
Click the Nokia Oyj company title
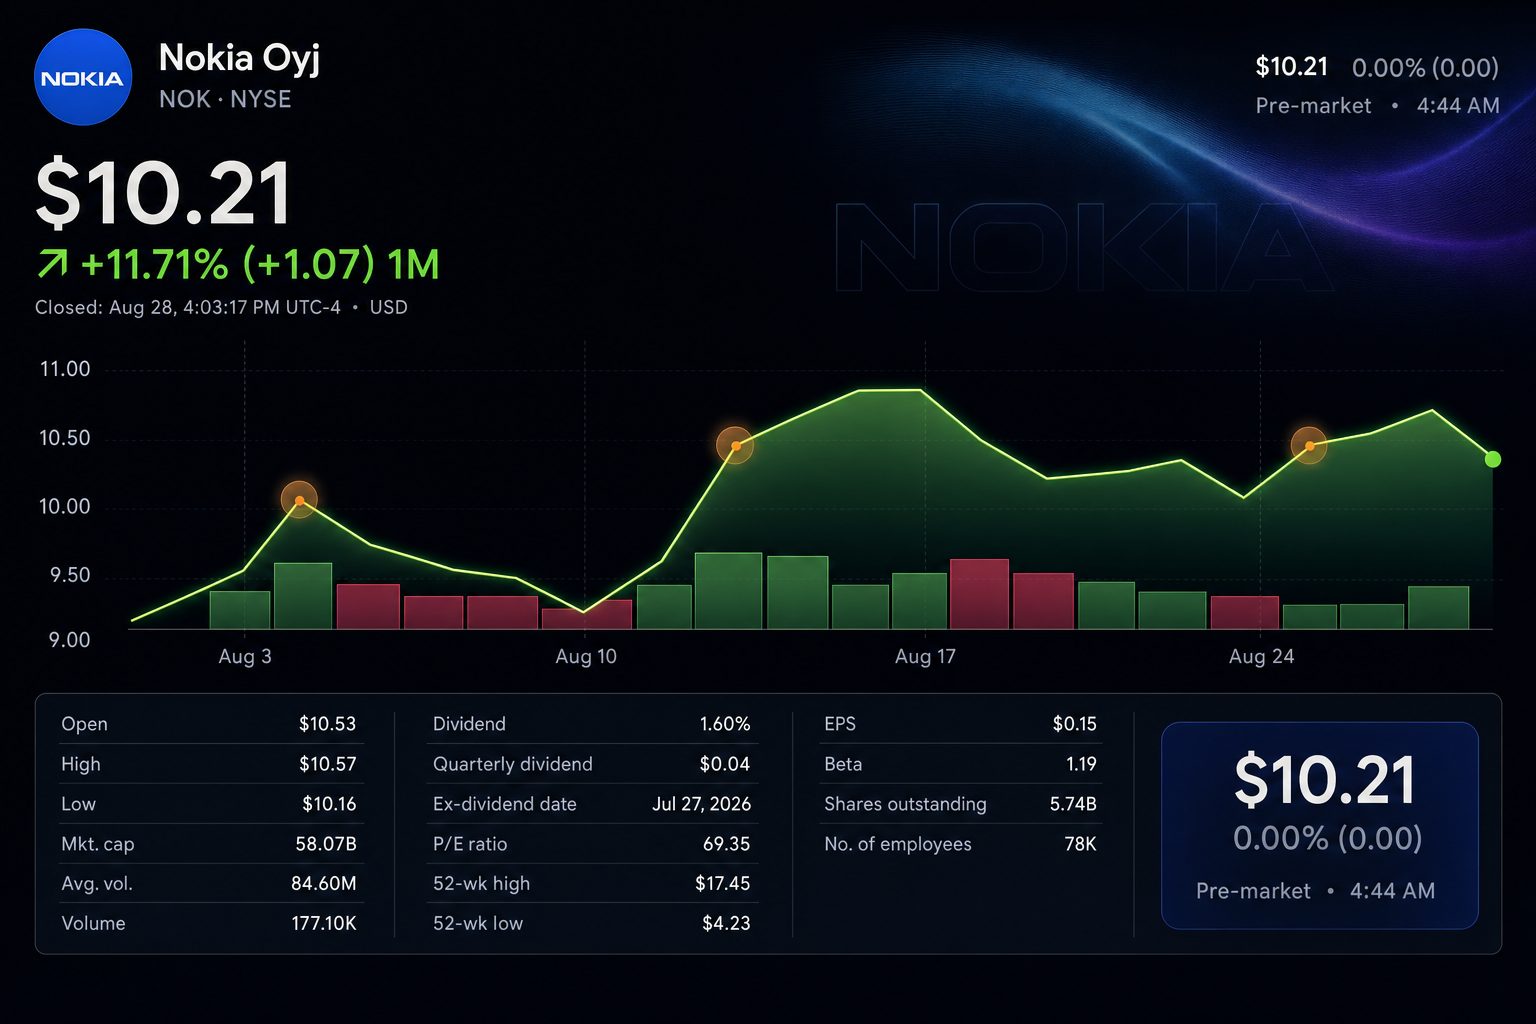pos(239,58)
